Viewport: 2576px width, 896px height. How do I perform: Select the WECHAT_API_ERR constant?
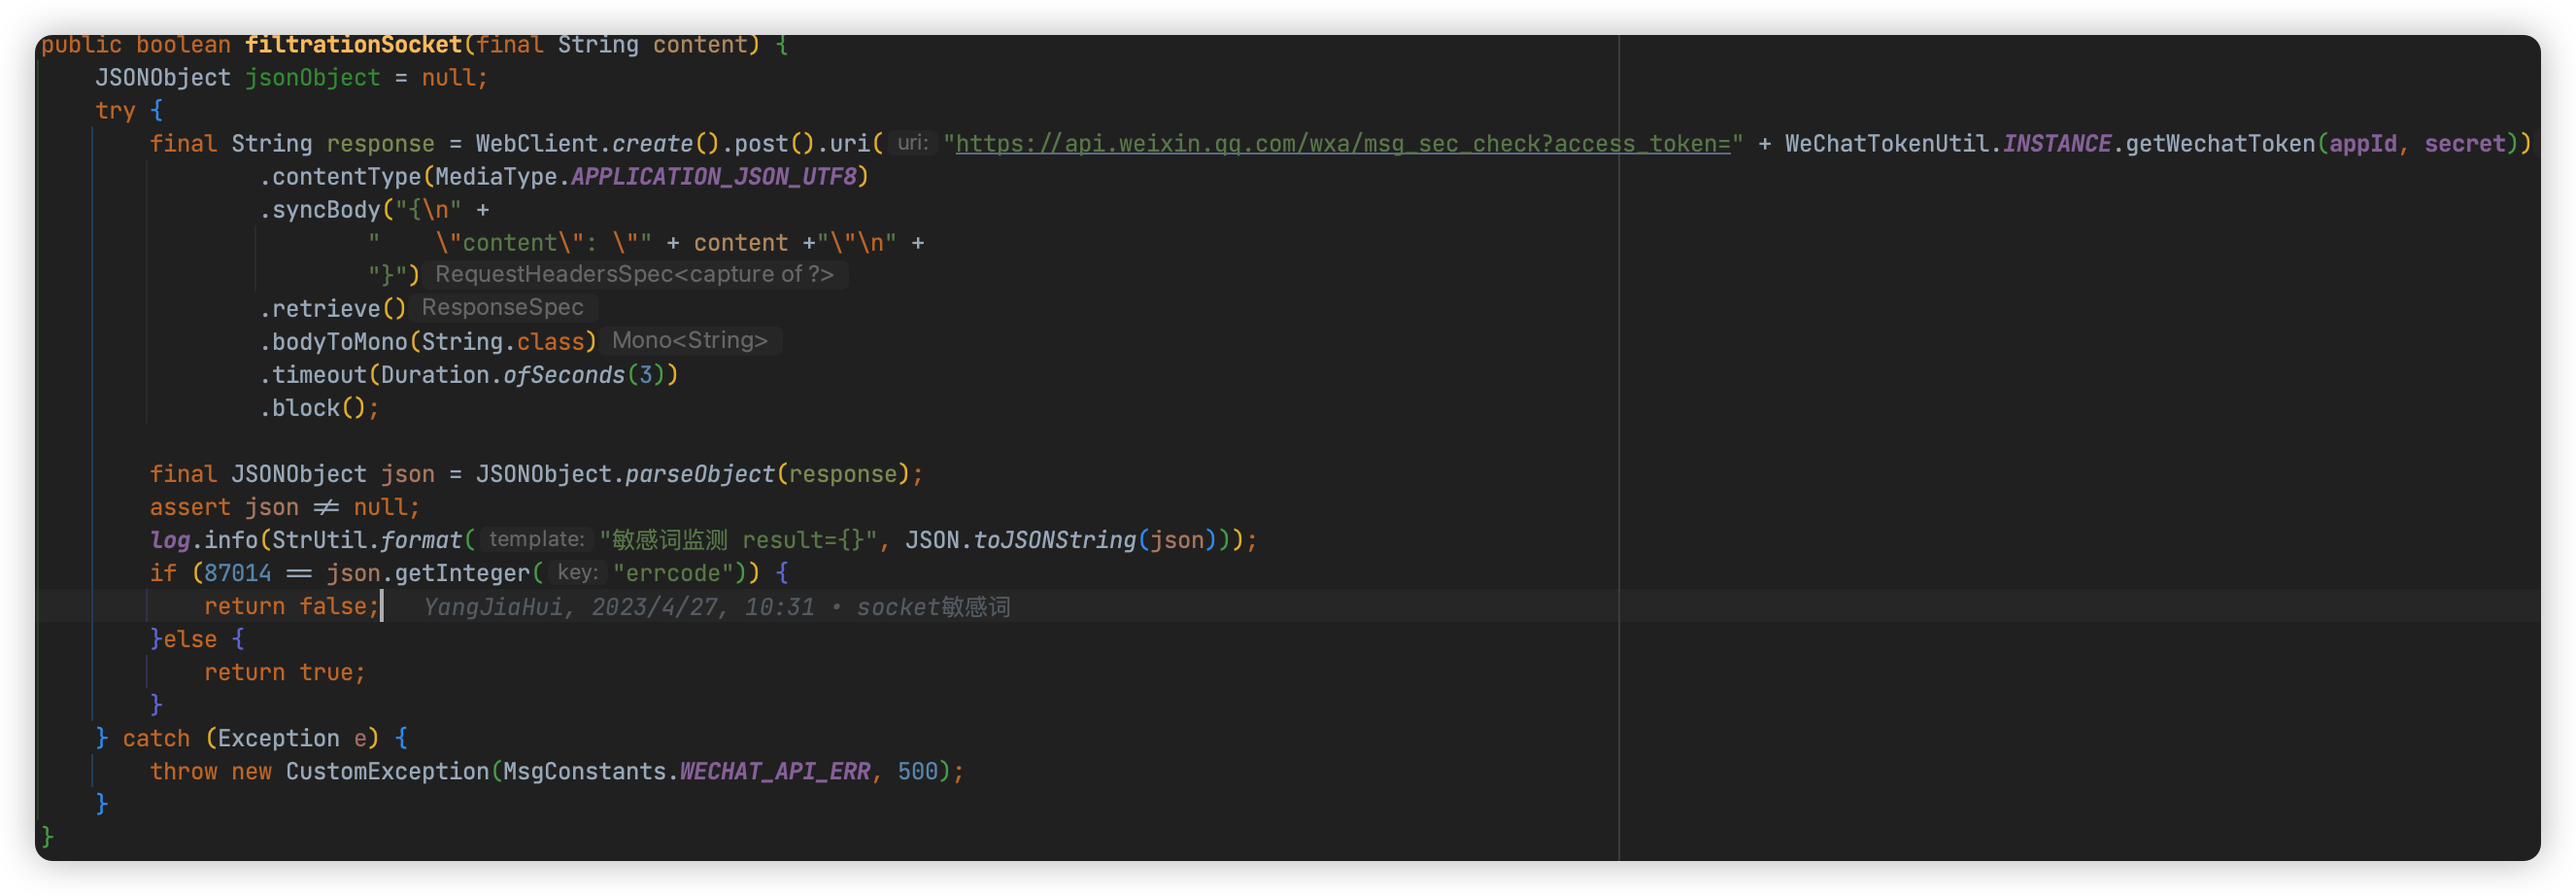click(x=774, y=771)
